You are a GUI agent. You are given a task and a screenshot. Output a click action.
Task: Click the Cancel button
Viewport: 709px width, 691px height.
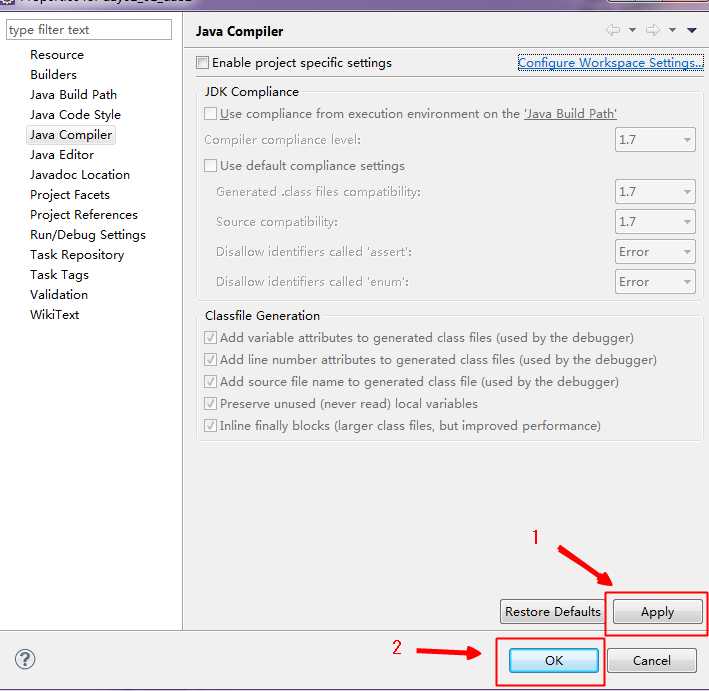[652, 660]
